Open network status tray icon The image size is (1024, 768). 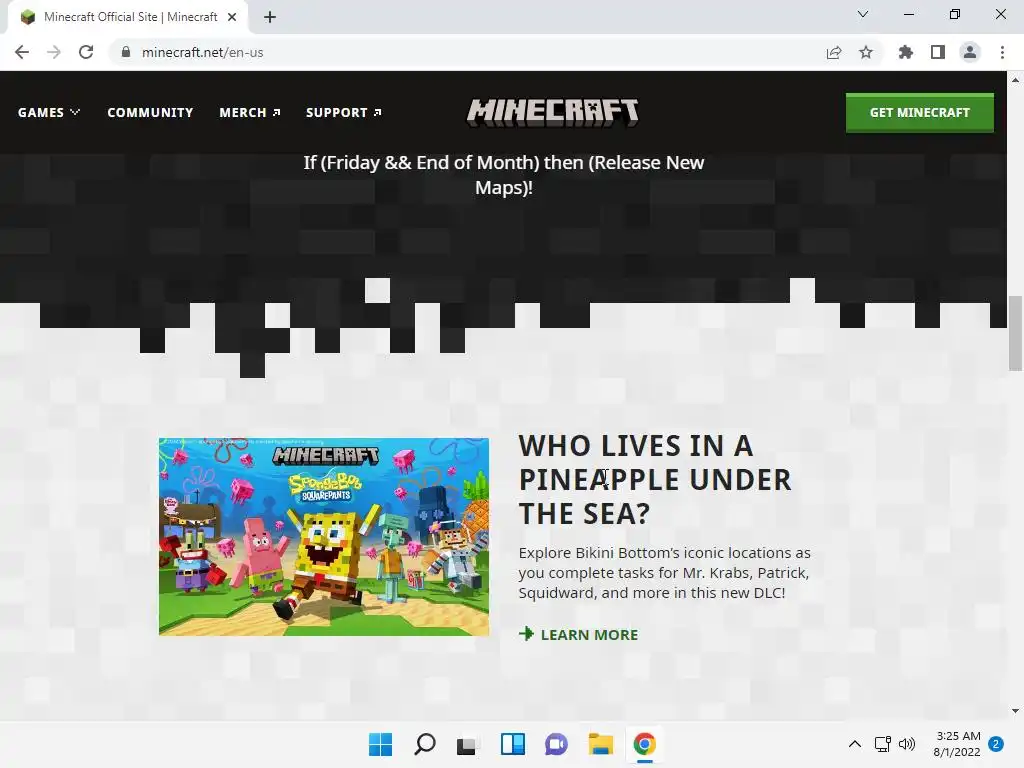882,744
